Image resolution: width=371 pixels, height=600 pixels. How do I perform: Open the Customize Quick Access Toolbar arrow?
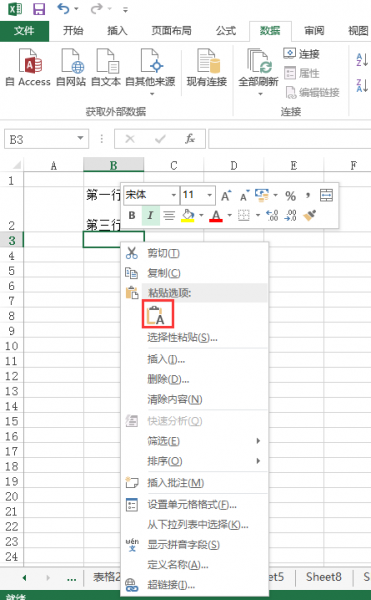tap(125, 9)
